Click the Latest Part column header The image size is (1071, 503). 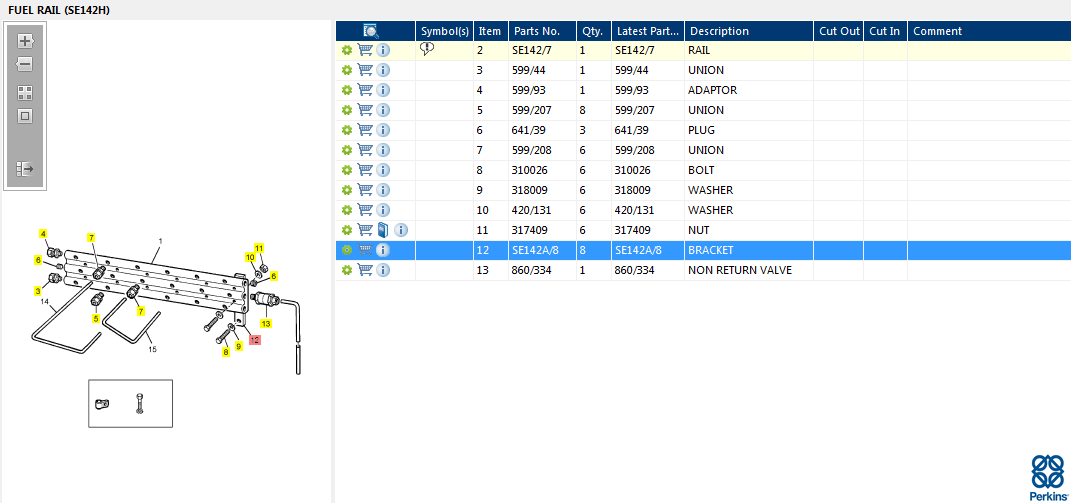tap(648, 31)
